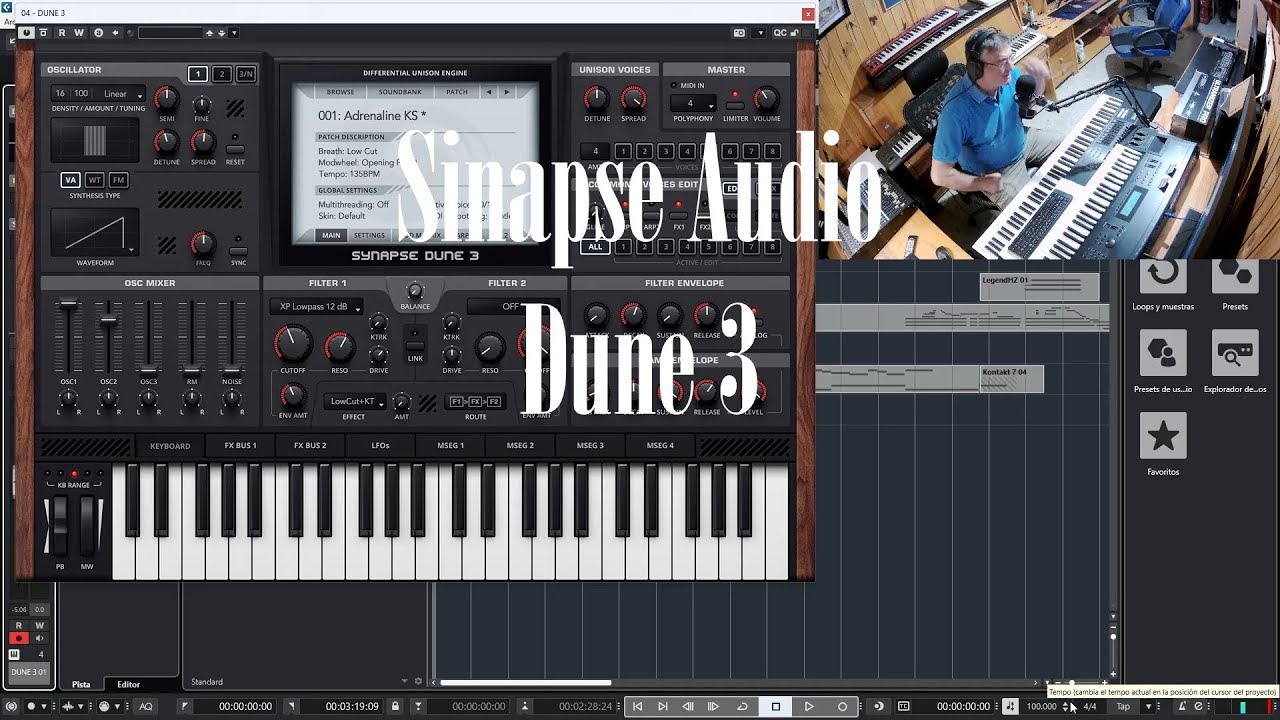Image resolution: width=1280 pixels, height=720 pixels.
Task: Open Filter 1 type XP Lowpass 12 dB
Action: [x=319, y=307]
